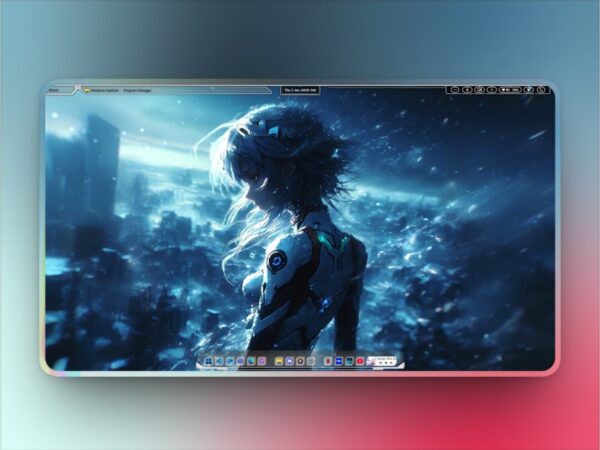
Task: Open the yellow folder icon in the dock
Action: pyautogui.click(x=278, y=361)
